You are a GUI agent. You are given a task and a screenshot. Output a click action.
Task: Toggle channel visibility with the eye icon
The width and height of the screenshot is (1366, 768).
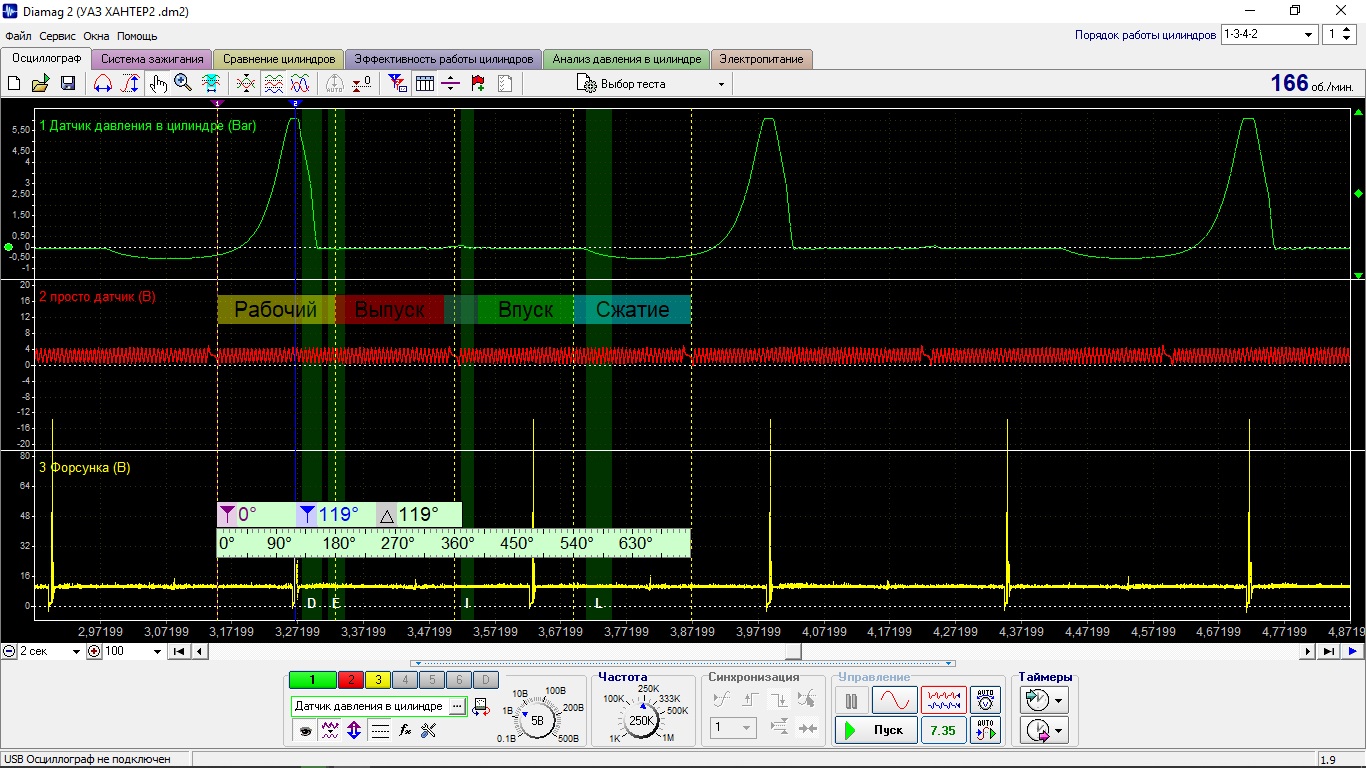coord(305,731)
